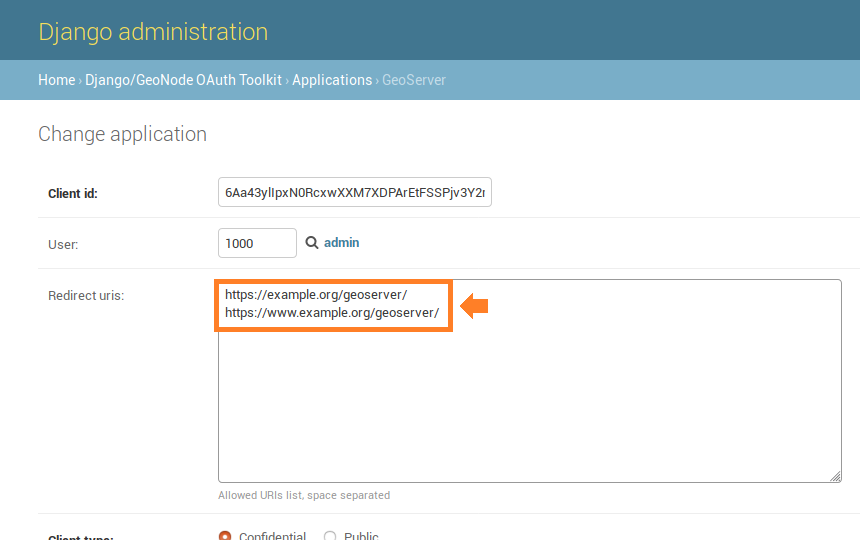Screen dimensions: 860x540
Task: Navigate to Applications in the breadcrumb
Action: 332,80
